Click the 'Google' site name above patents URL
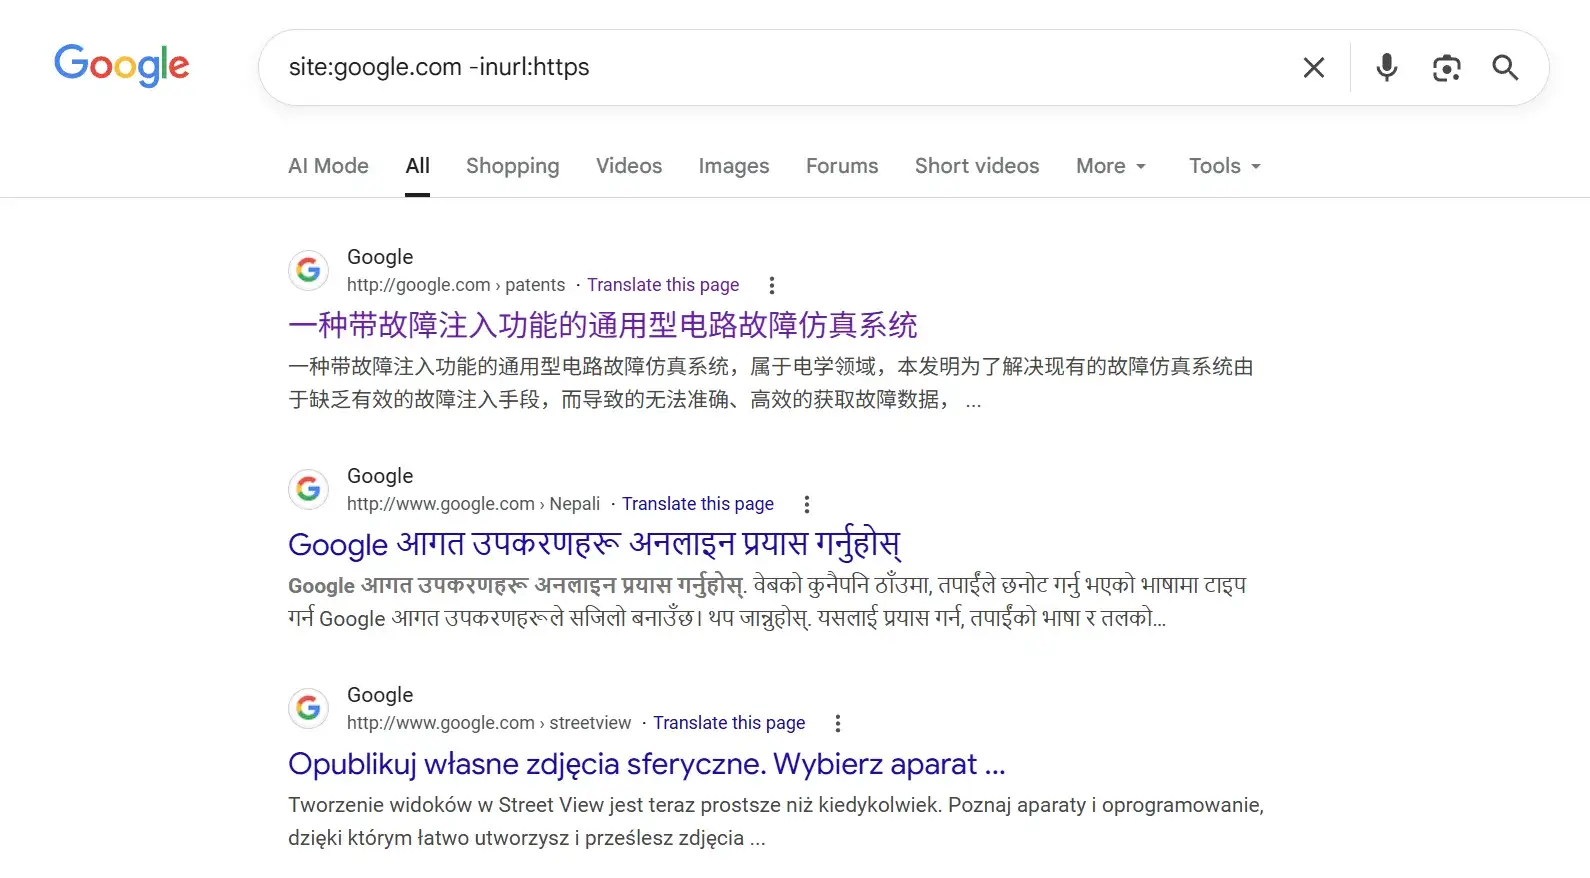 pos(380,257)
